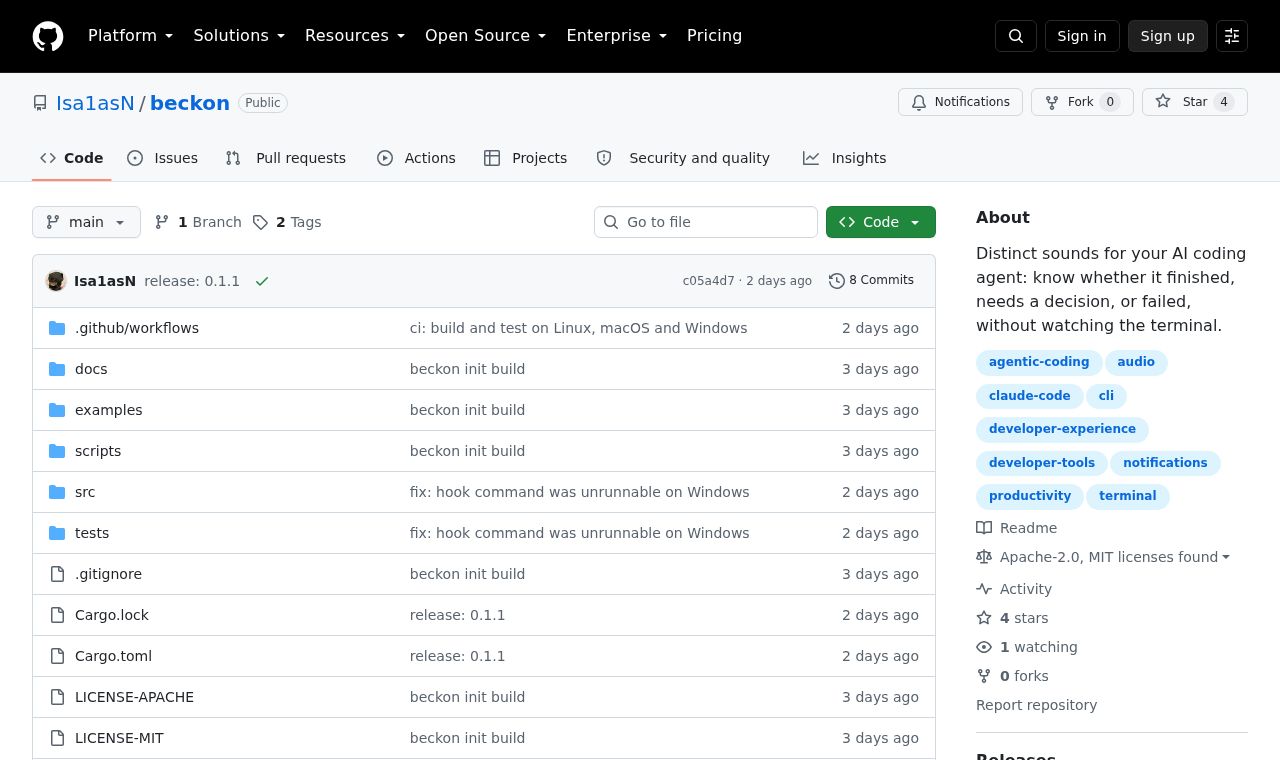
Task: Click the LICENSE-APACHE file icon
Action: pos(57,697)
